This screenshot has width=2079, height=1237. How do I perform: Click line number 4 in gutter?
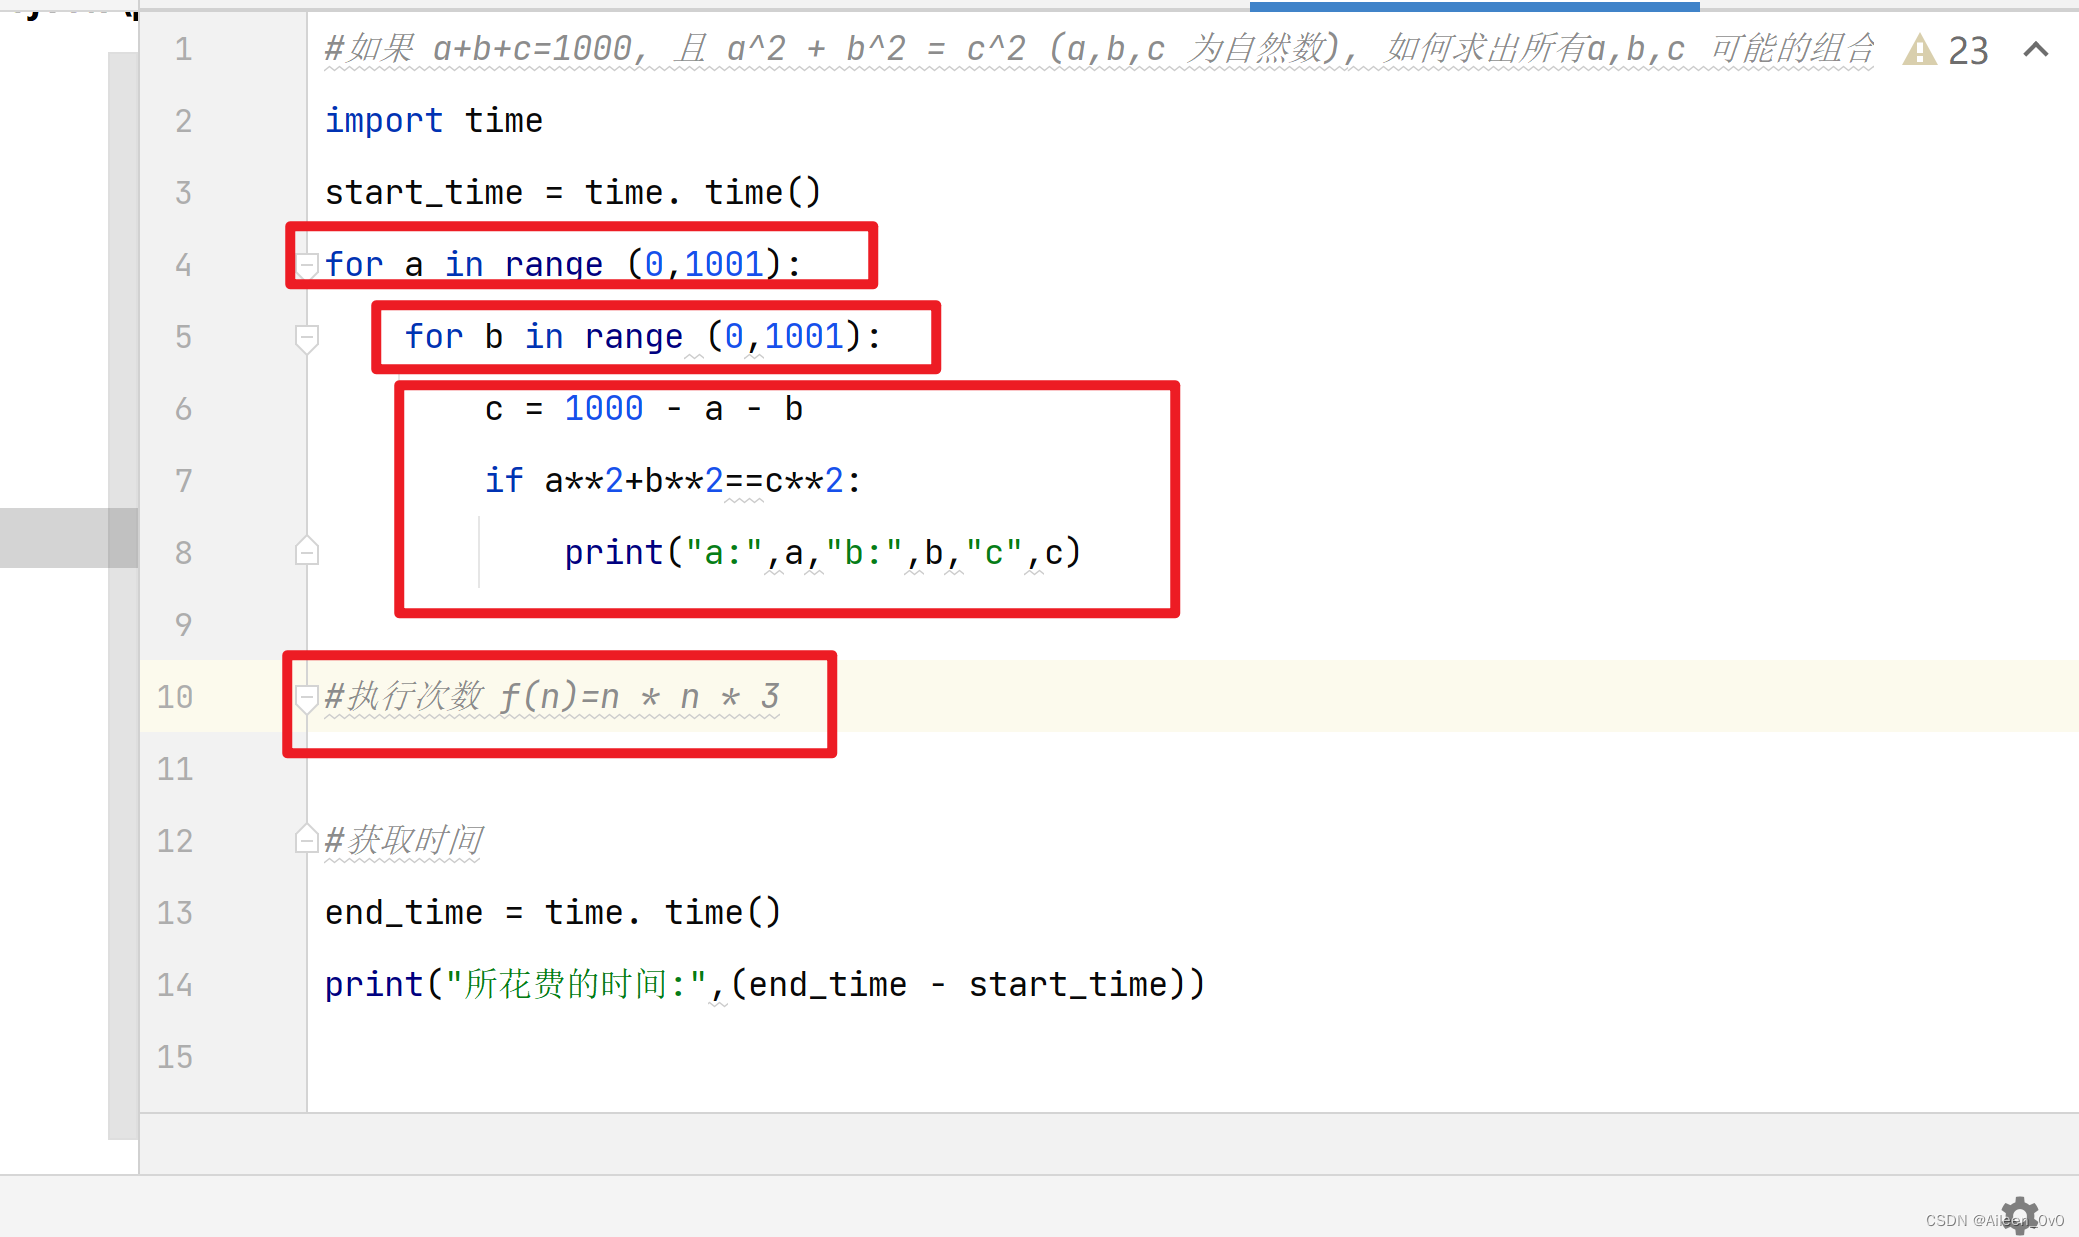coord(183,265)
